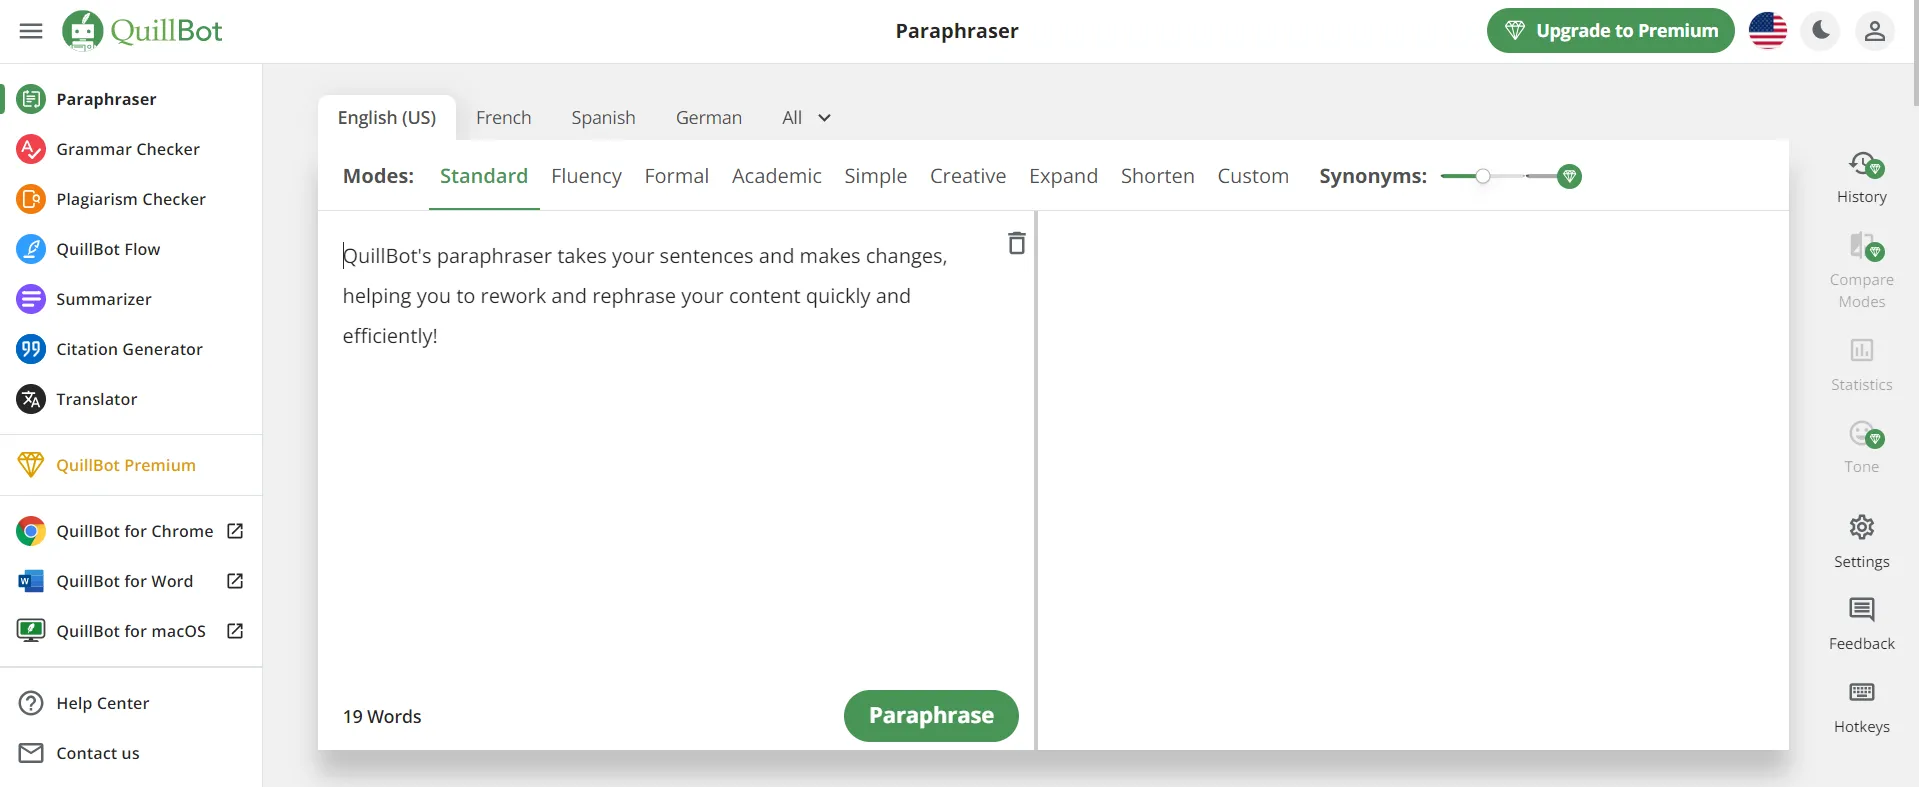1919x787 pixels.
Task: Collapse sidebar using the hamburger menu
Action: 31,31
